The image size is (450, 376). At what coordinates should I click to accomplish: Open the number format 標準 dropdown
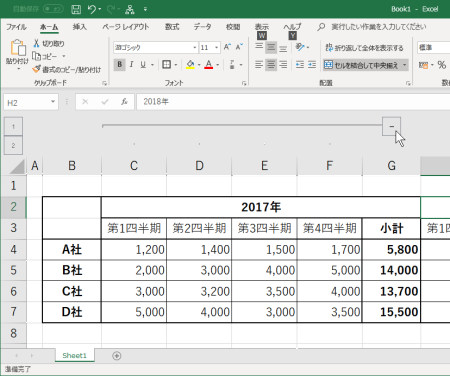tap(434, 48)
